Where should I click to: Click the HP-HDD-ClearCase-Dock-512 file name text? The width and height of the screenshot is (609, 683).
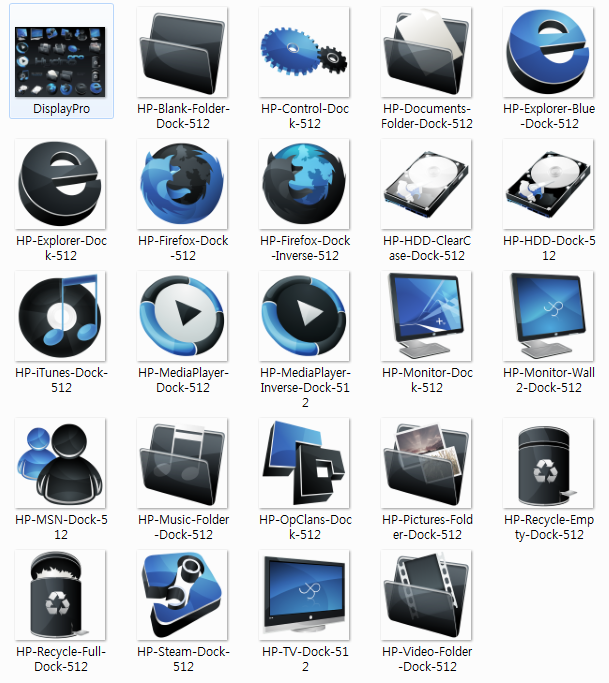pos(427,248)
